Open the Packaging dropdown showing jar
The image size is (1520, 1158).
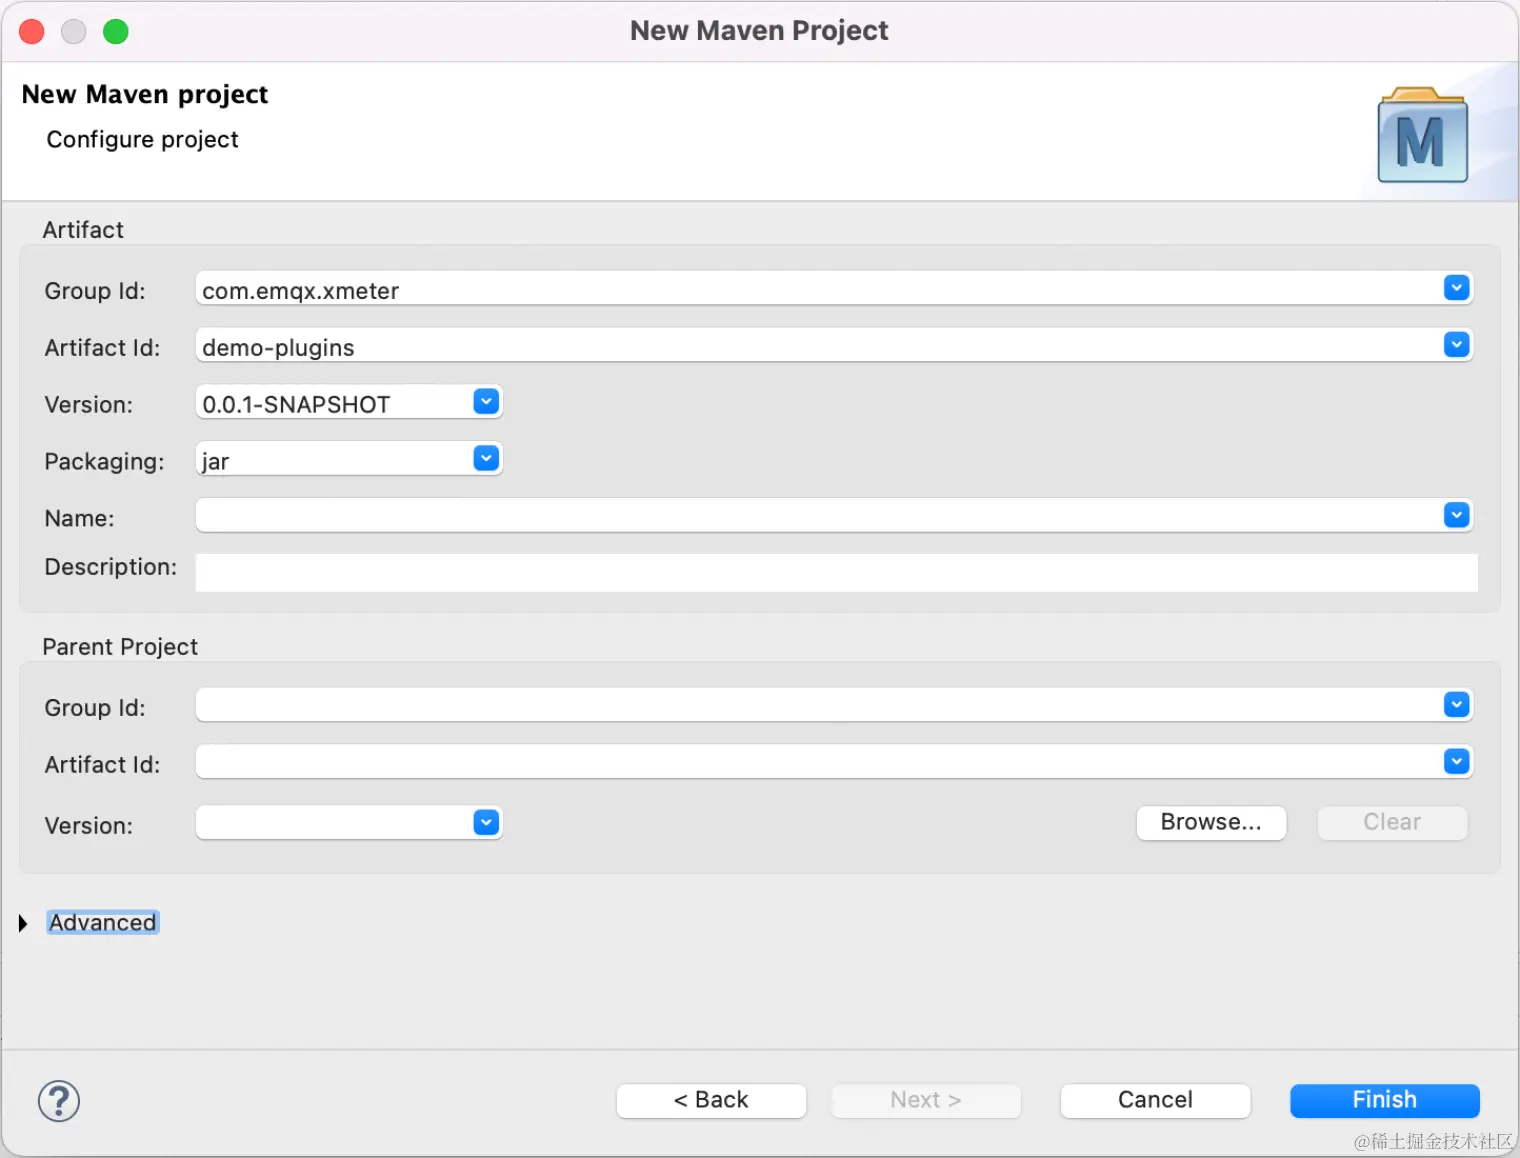(x=486, y=457)
